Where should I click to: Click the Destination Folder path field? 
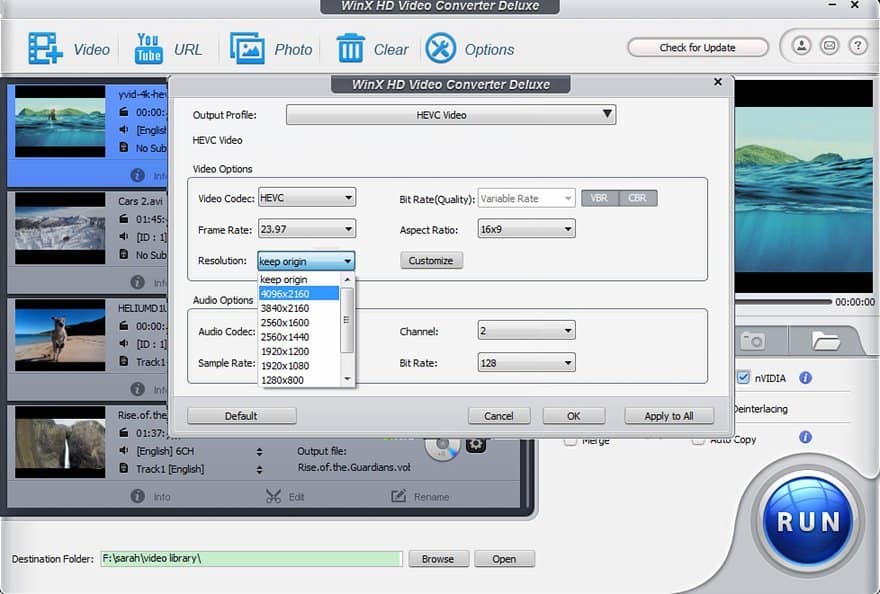(x=250, y=559)
